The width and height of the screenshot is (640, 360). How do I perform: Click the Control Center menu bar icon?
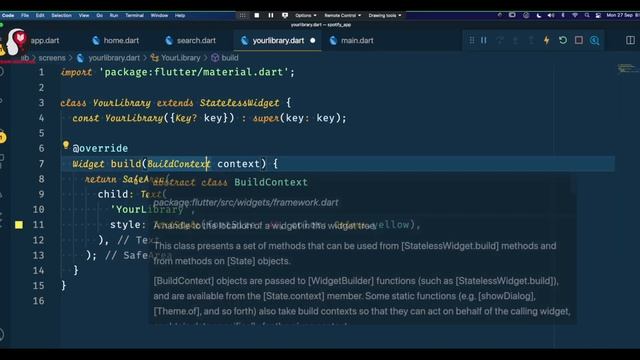pos(598,16)
